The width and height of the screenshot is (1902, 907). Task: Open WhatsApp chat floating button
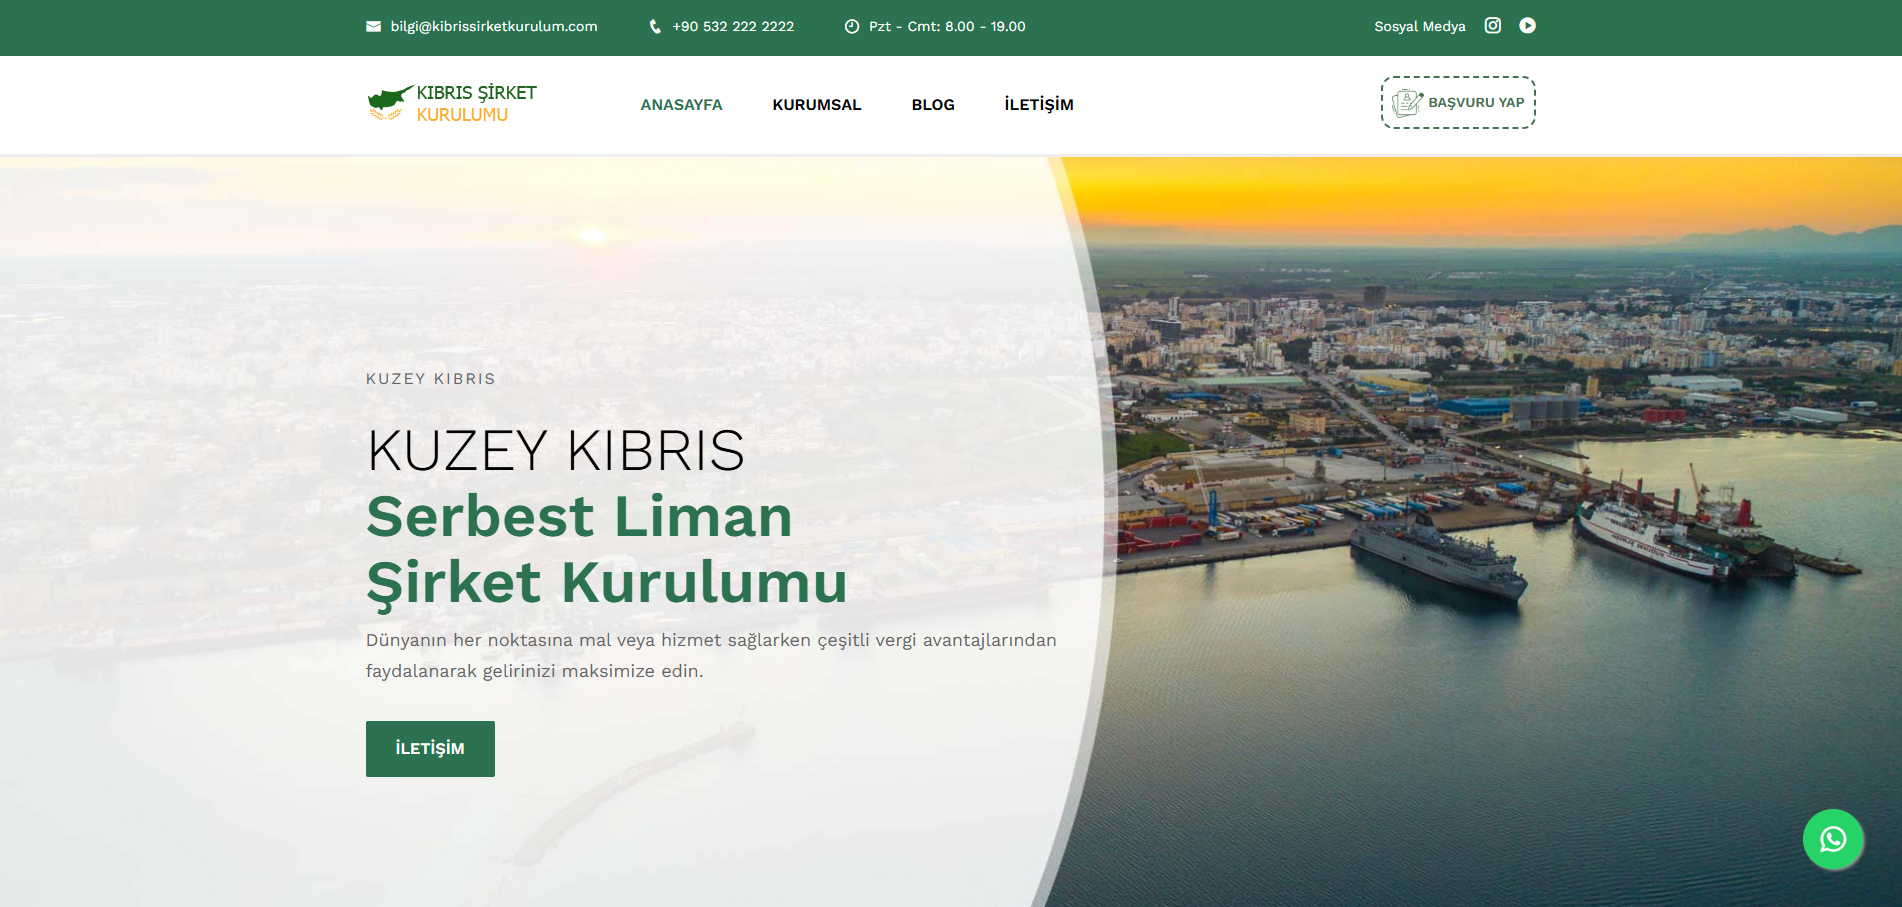click(1832, 839)
